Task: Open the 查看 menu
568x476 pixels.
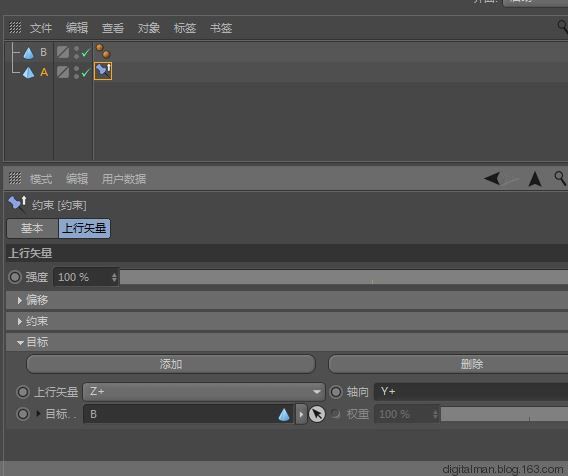Action: pyautogui.click(x=113, y=28)
